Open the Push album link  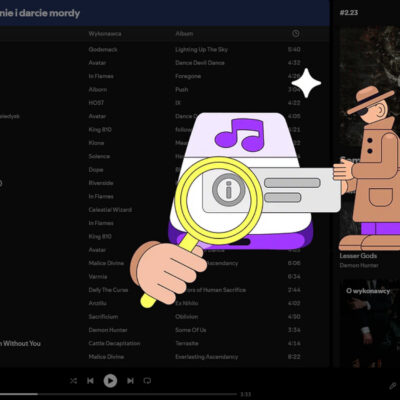coord(182,90)
